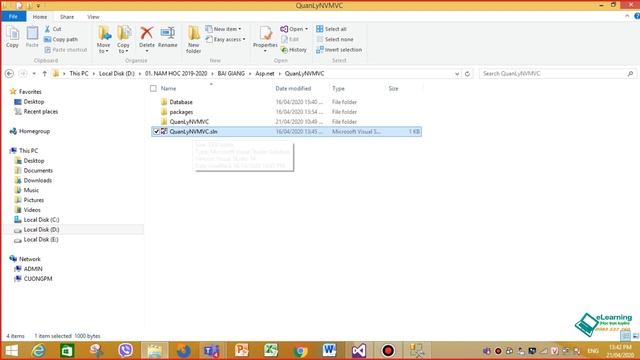Go up one folder level arrow
Screen dimensions: 640x360
(44, 73)
